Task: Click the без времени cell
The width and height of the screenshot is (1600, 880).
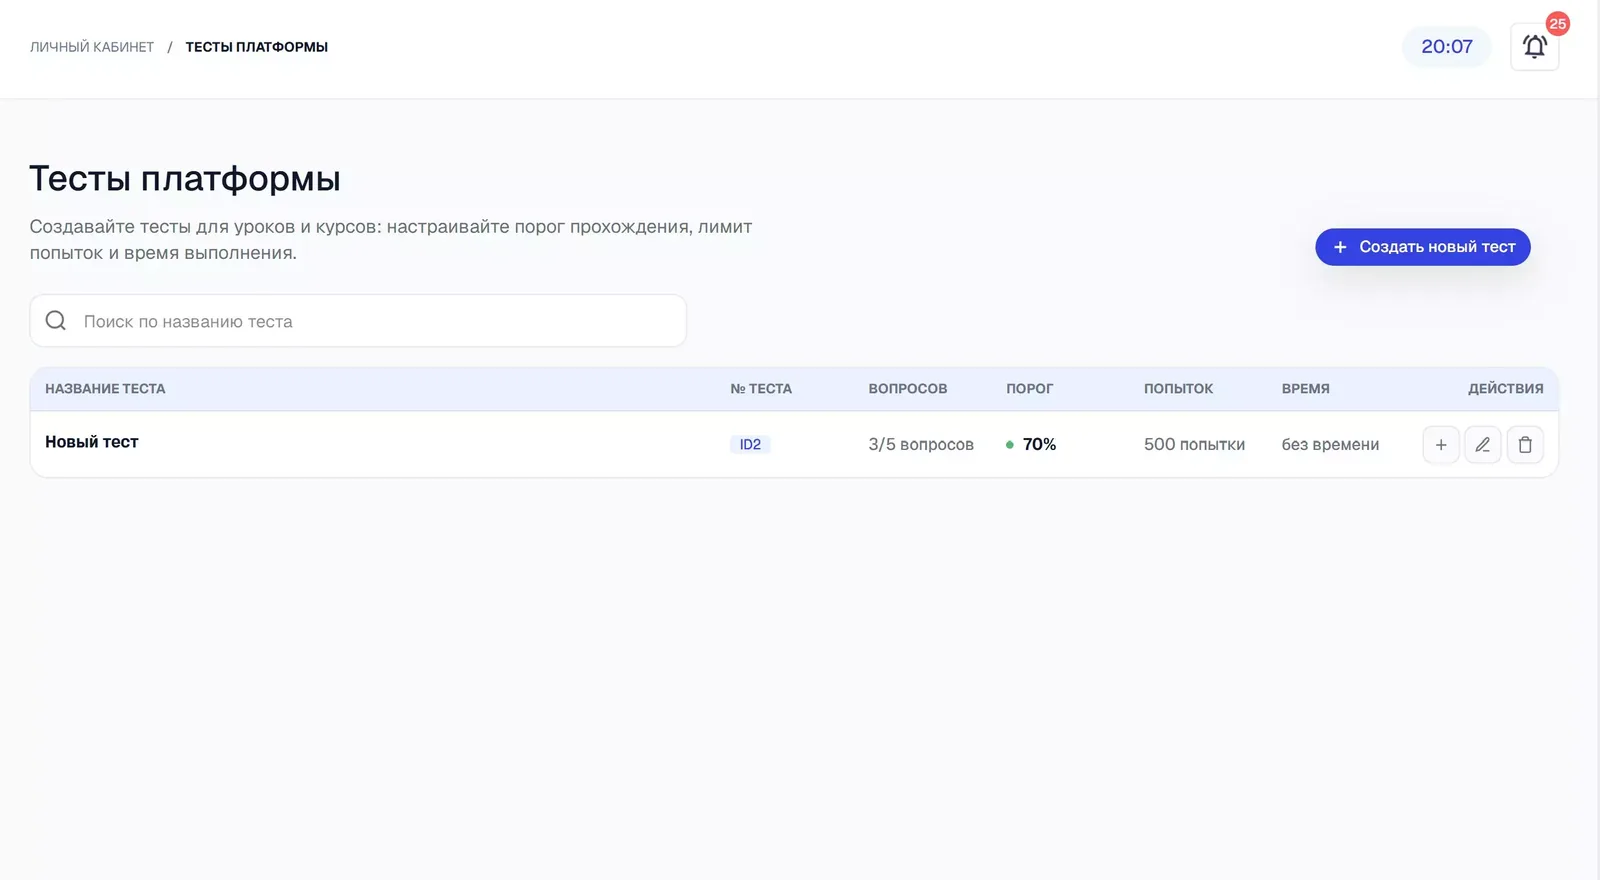Action: 1330,445
